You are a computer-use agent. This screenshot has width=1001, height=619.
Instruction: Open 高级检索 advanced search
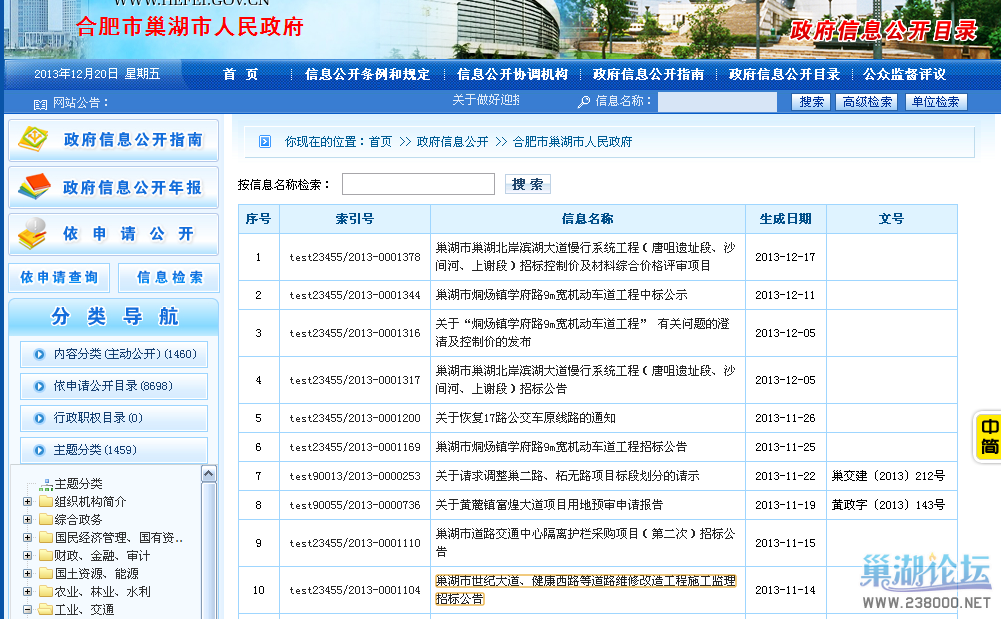pyautogui.click(x=867, y=102)
